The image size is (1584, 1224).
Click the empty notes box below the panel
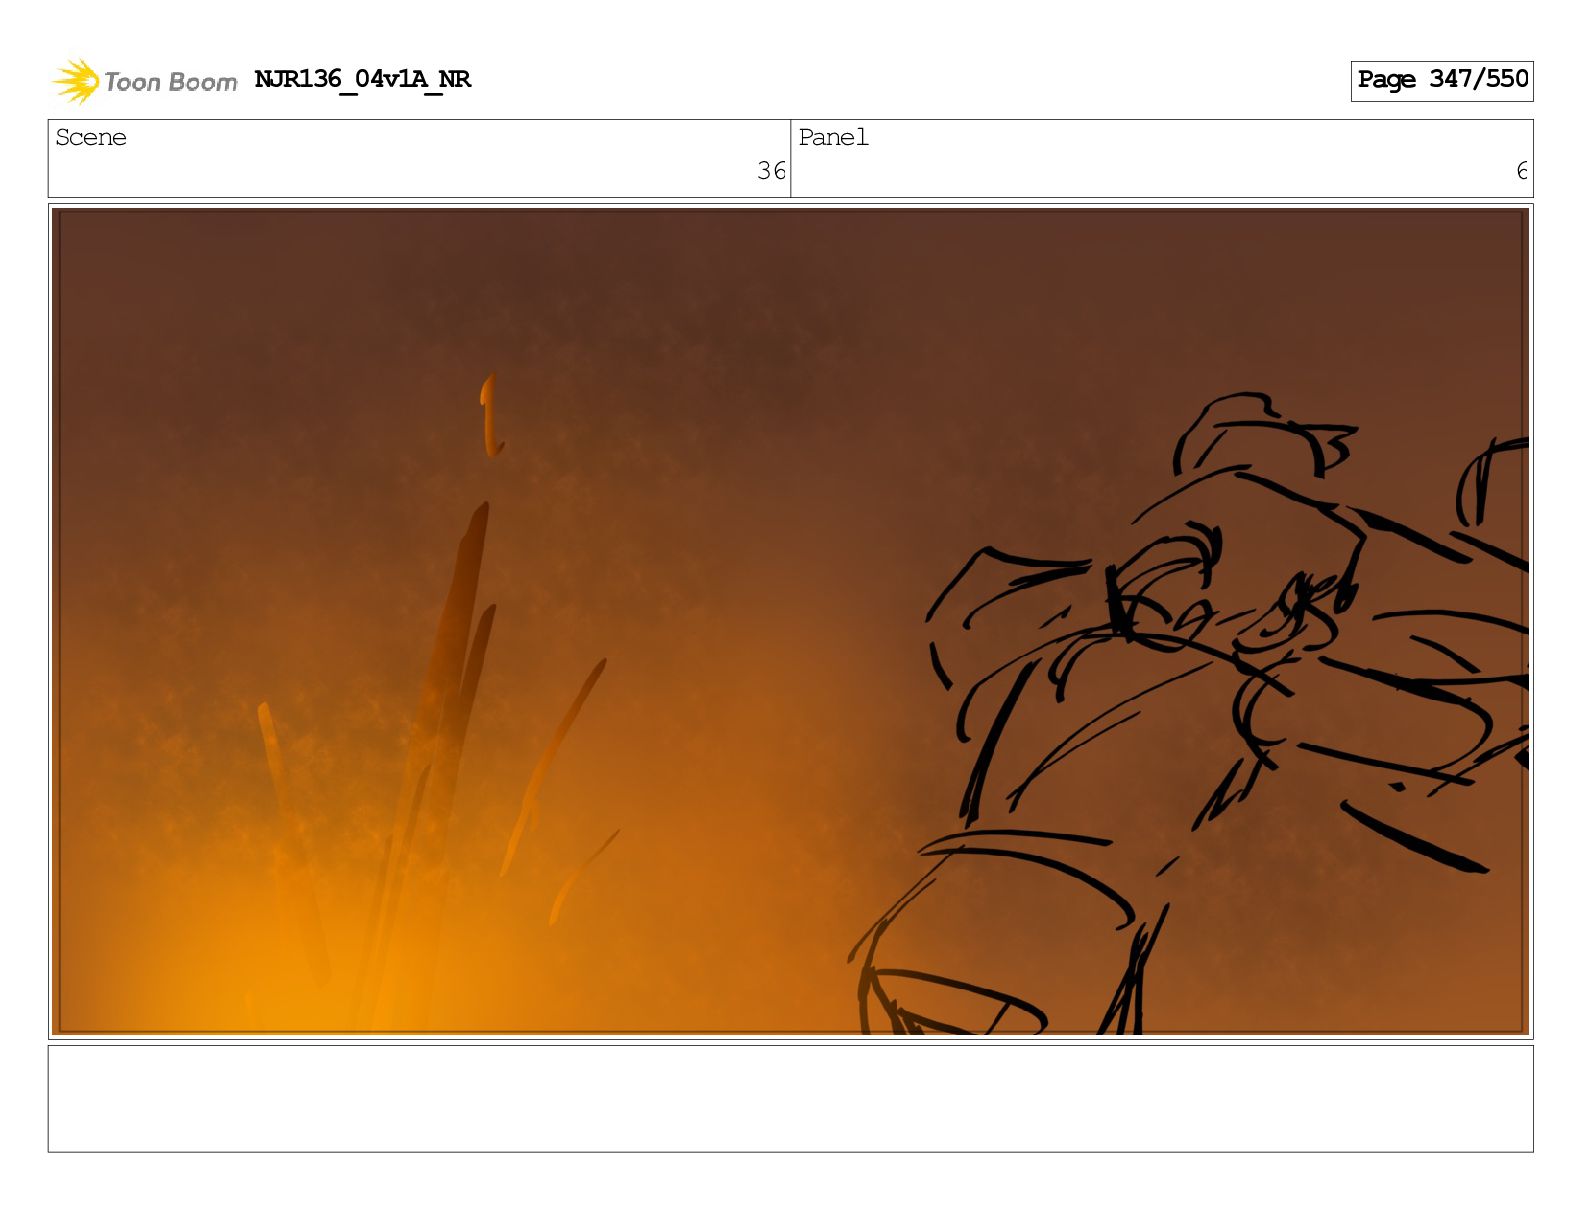pyautogui.click(x=790, y=1098)
